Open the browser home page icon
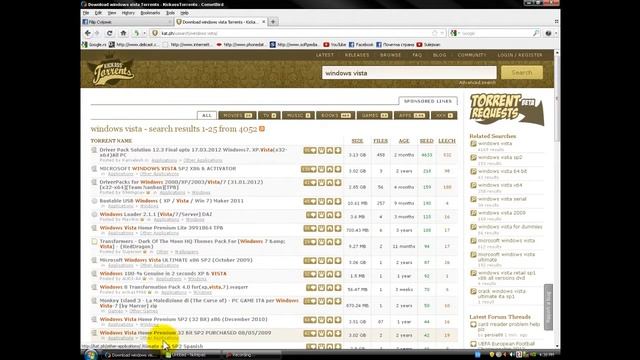 pyautogui.click(x=123, y=33)
